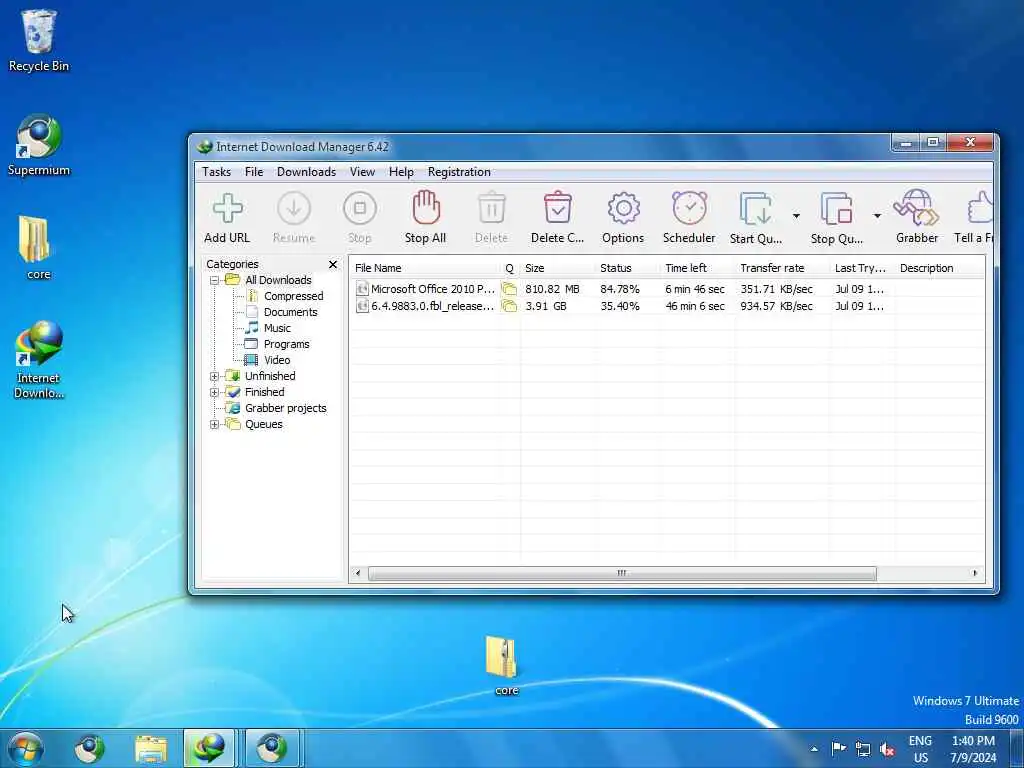Open Start Queue dropdown arrow

point(796,216)
